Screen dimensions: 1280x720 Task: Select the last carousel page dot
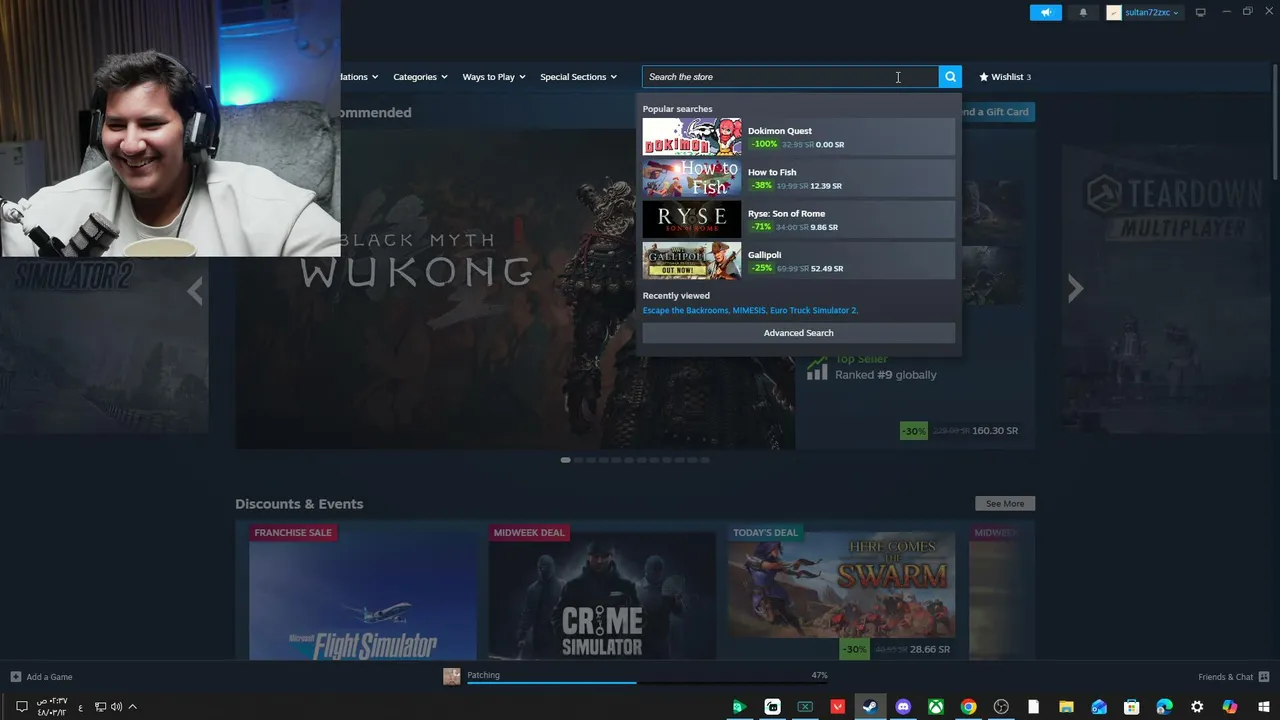[x=705, y=460]
